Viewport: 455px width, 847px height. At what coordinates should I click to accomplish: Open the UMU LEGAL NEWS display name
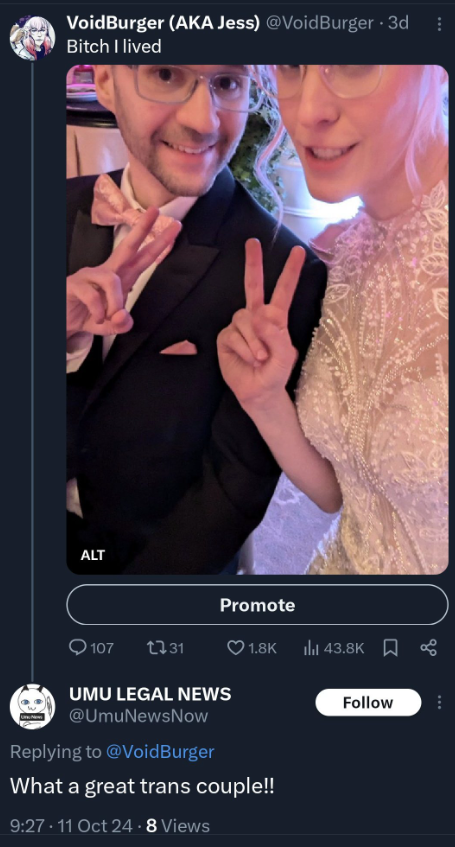click(150, 694)
